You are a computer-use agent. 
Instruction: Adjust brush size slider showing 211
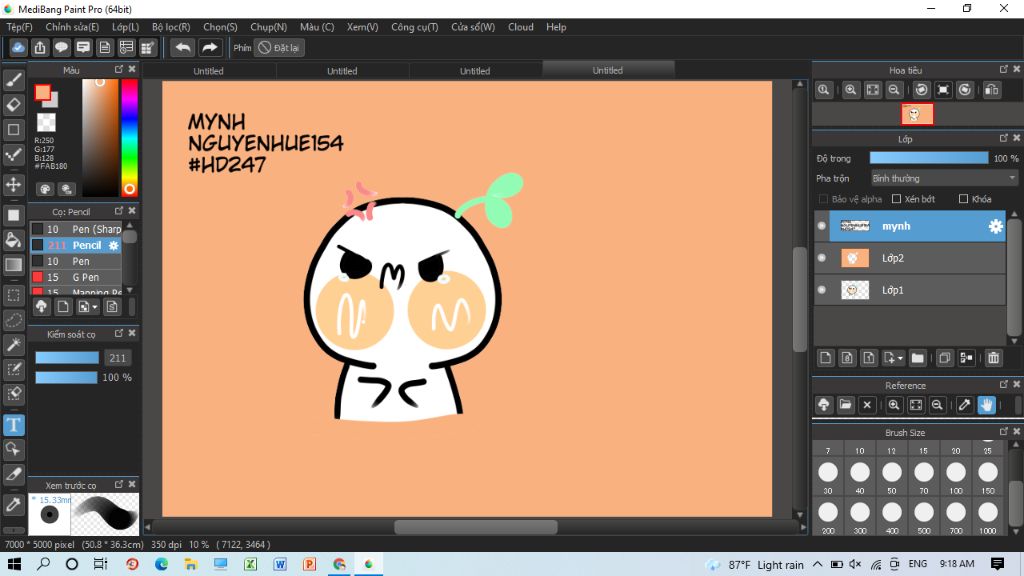(67, 358)
